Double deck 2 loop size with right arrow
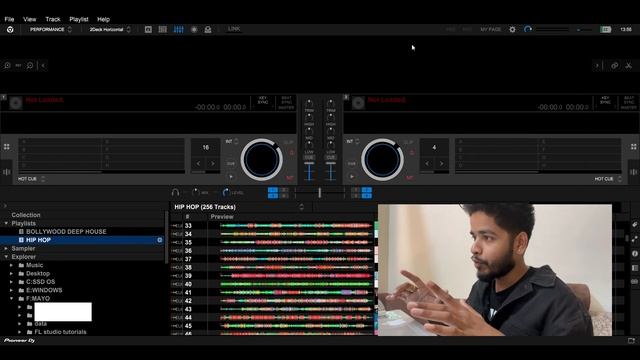The image size is (640, 360). pyautogui.click(x=442, y=164)
